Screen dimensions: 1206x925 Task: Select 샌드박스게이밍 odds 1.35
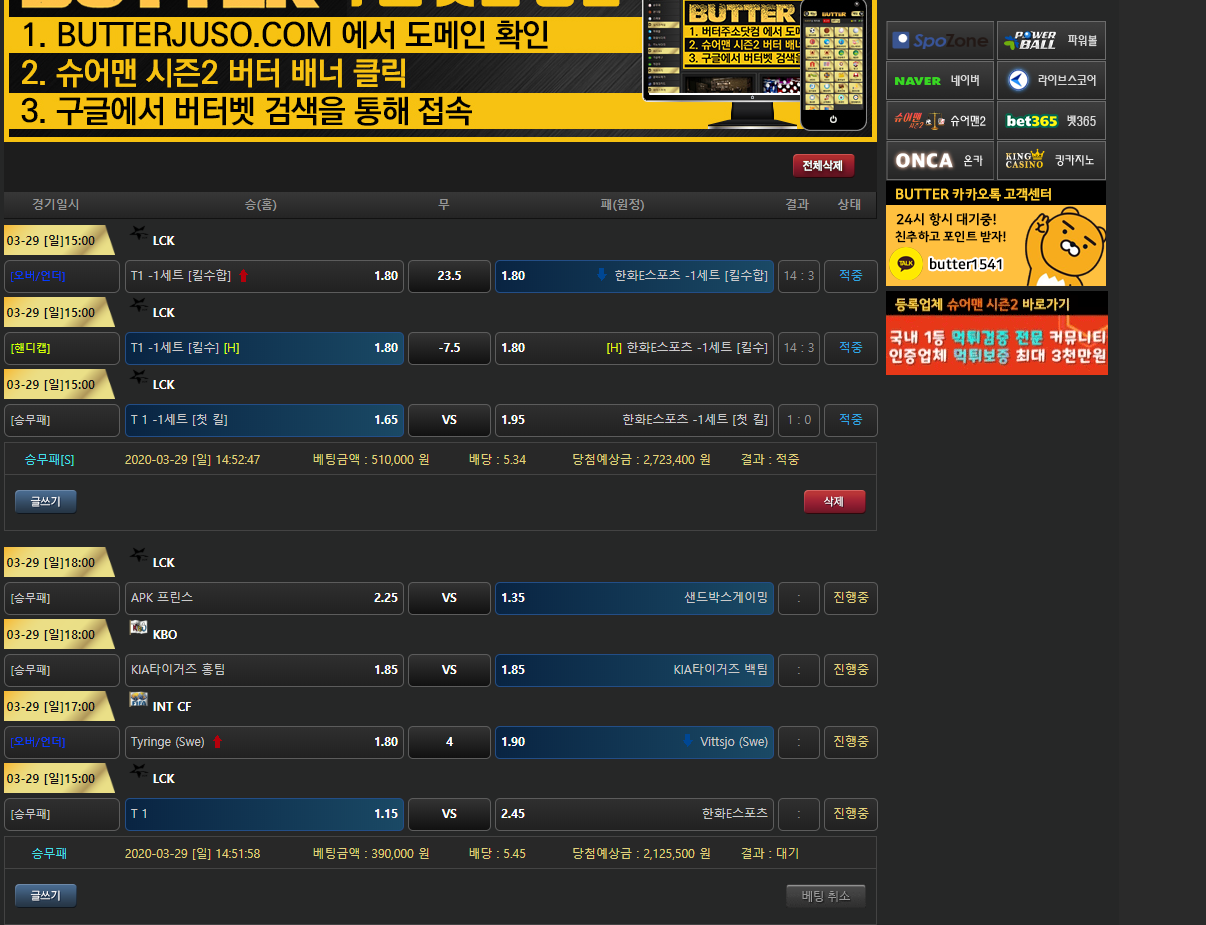[634, 598]
